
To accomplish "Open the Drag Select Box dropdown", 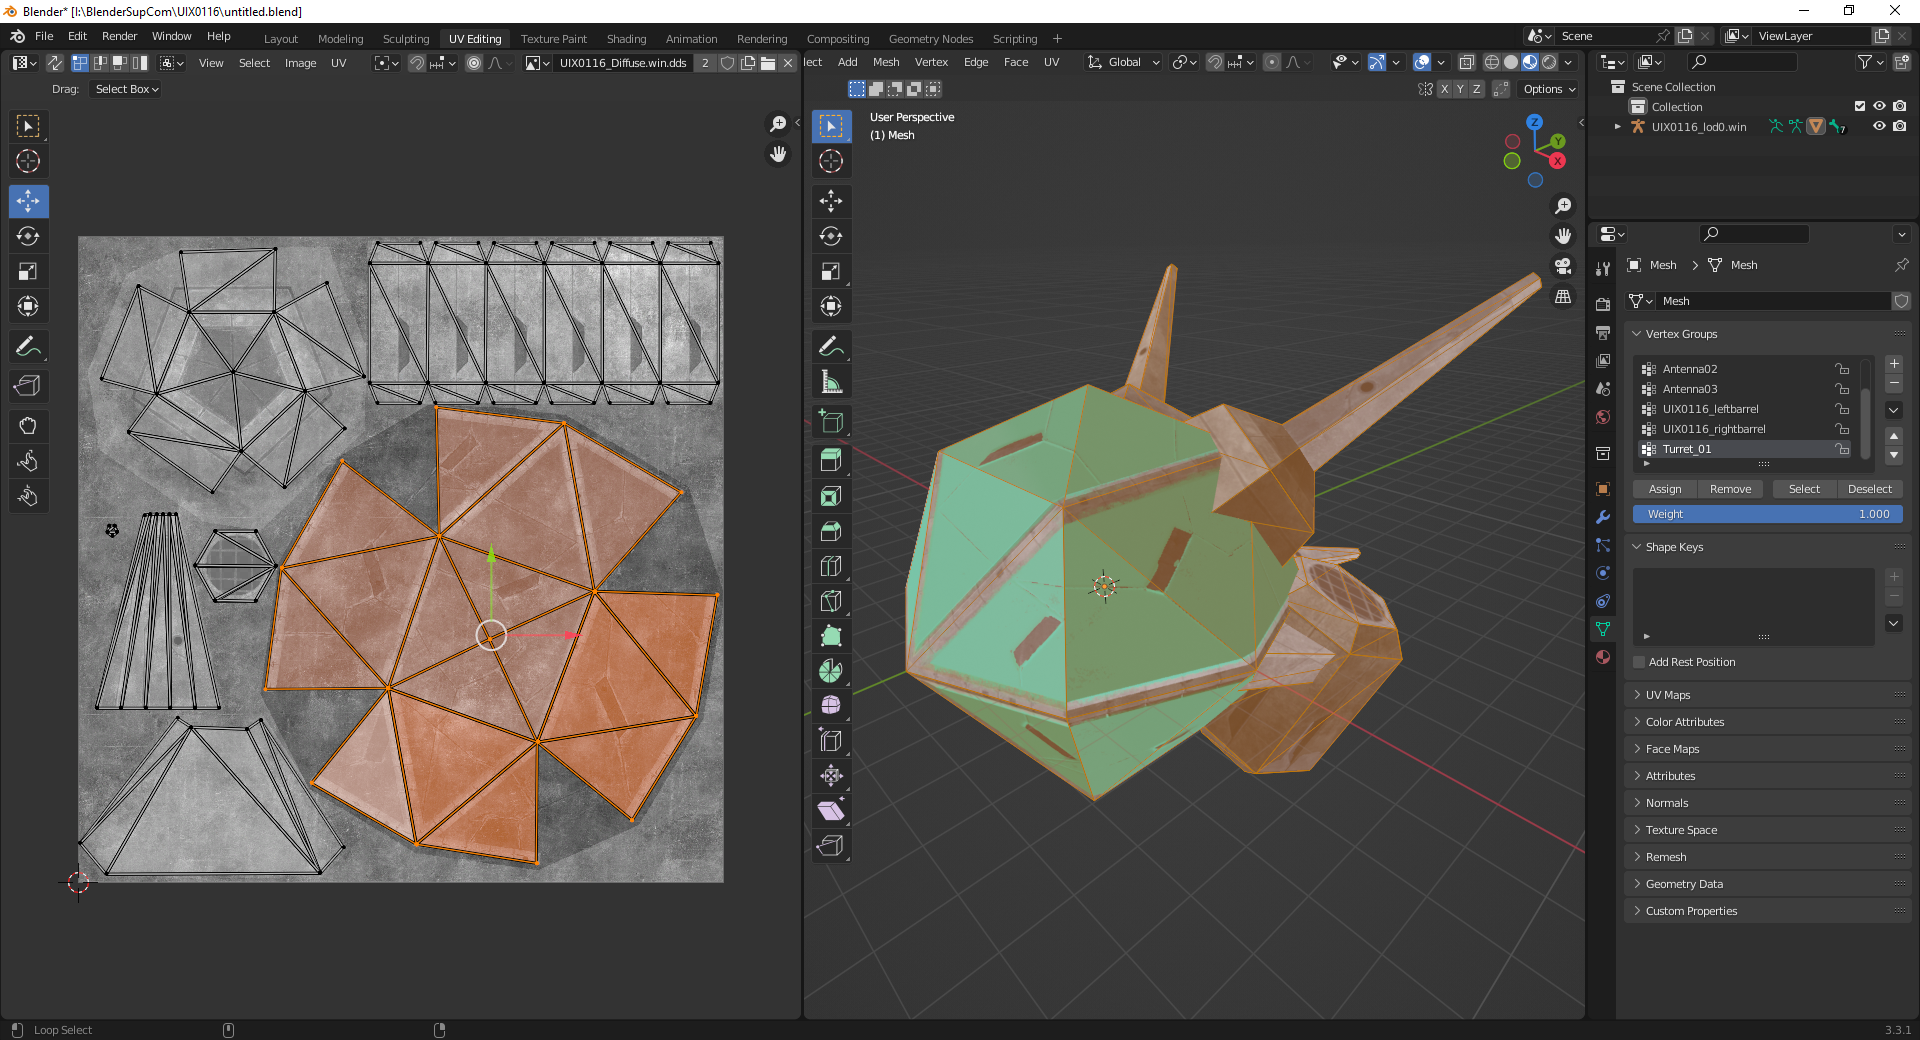I will coord(127,89).
